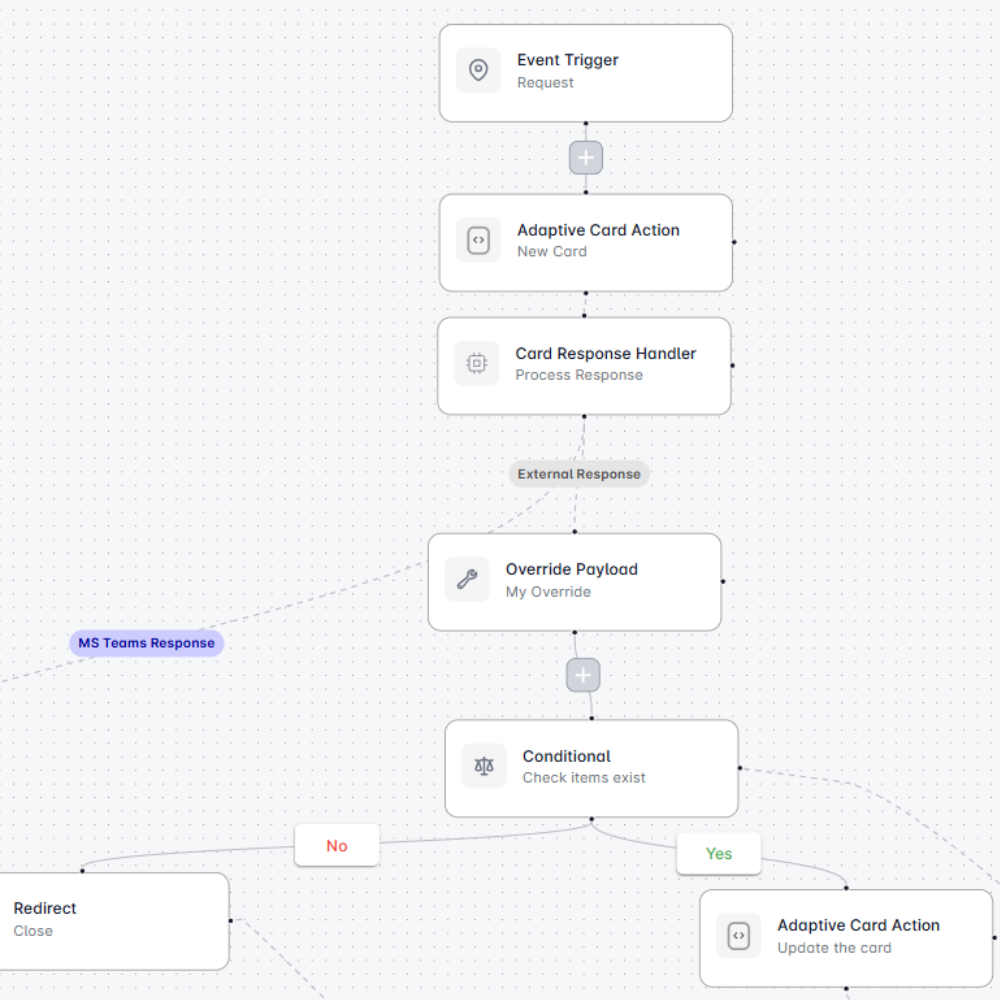This screenshot has height=1000, width=1000.
Task: Click the 'Check items exist' subtitle text
Action: pos(584,778)
